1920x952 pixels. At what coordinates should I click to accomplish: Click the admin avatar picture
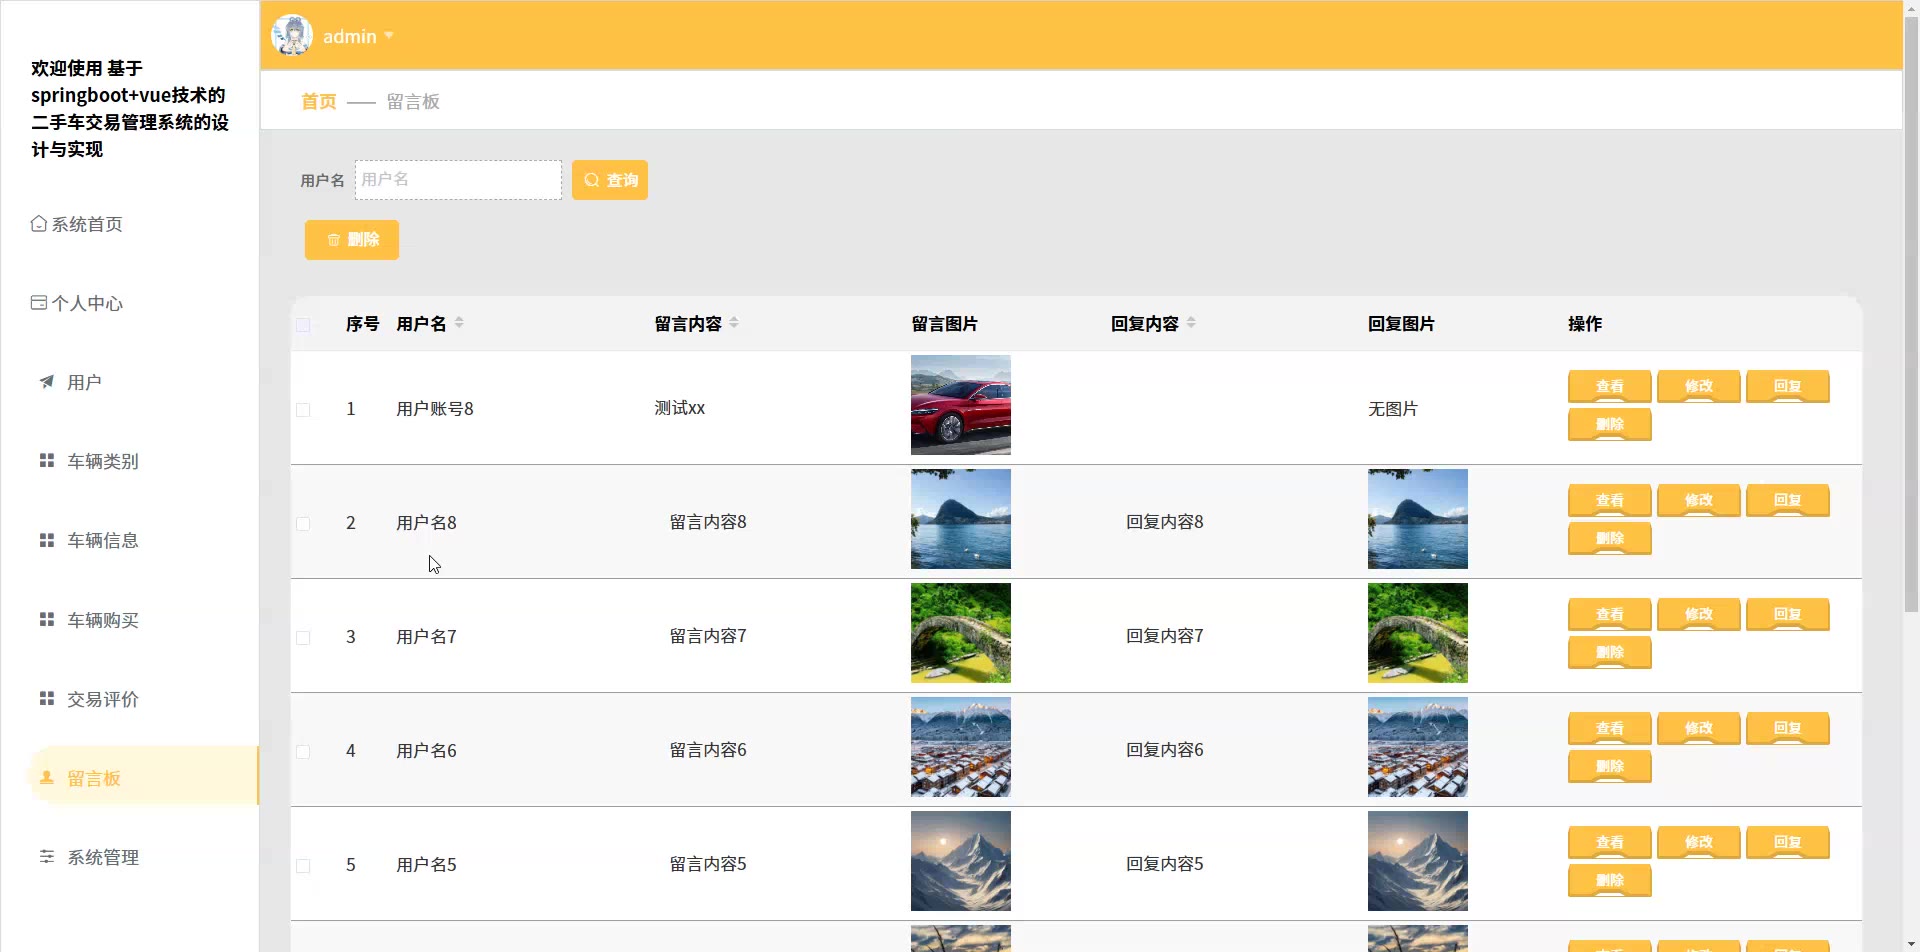tap(292, 36)
